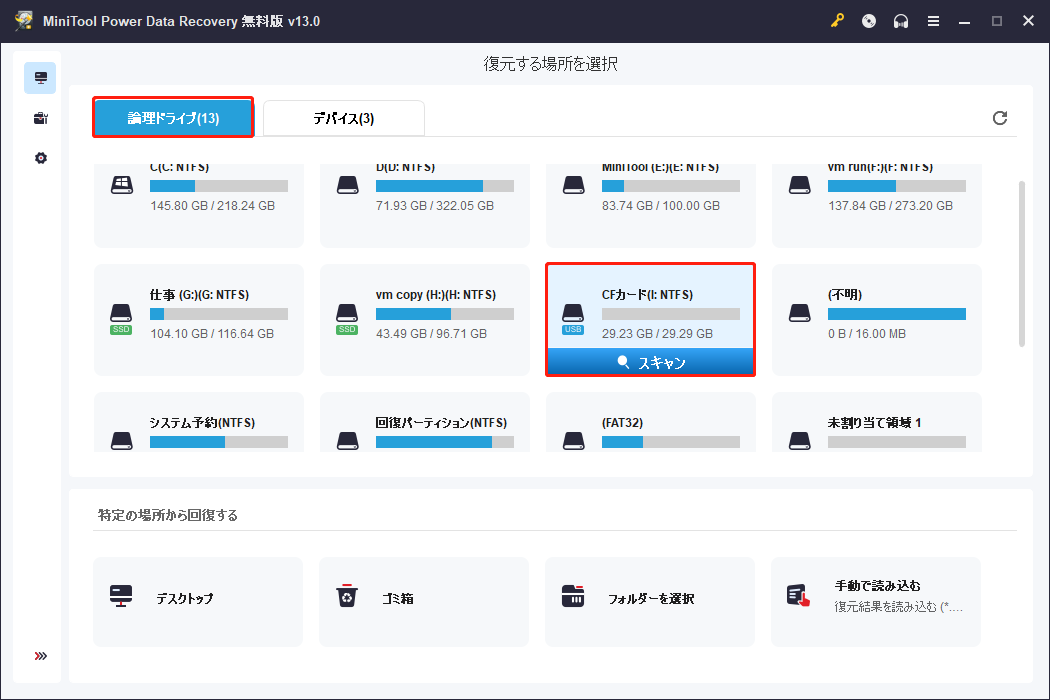
Task: Click the スキャン button on CFカード
Action: tap(651, 362)
